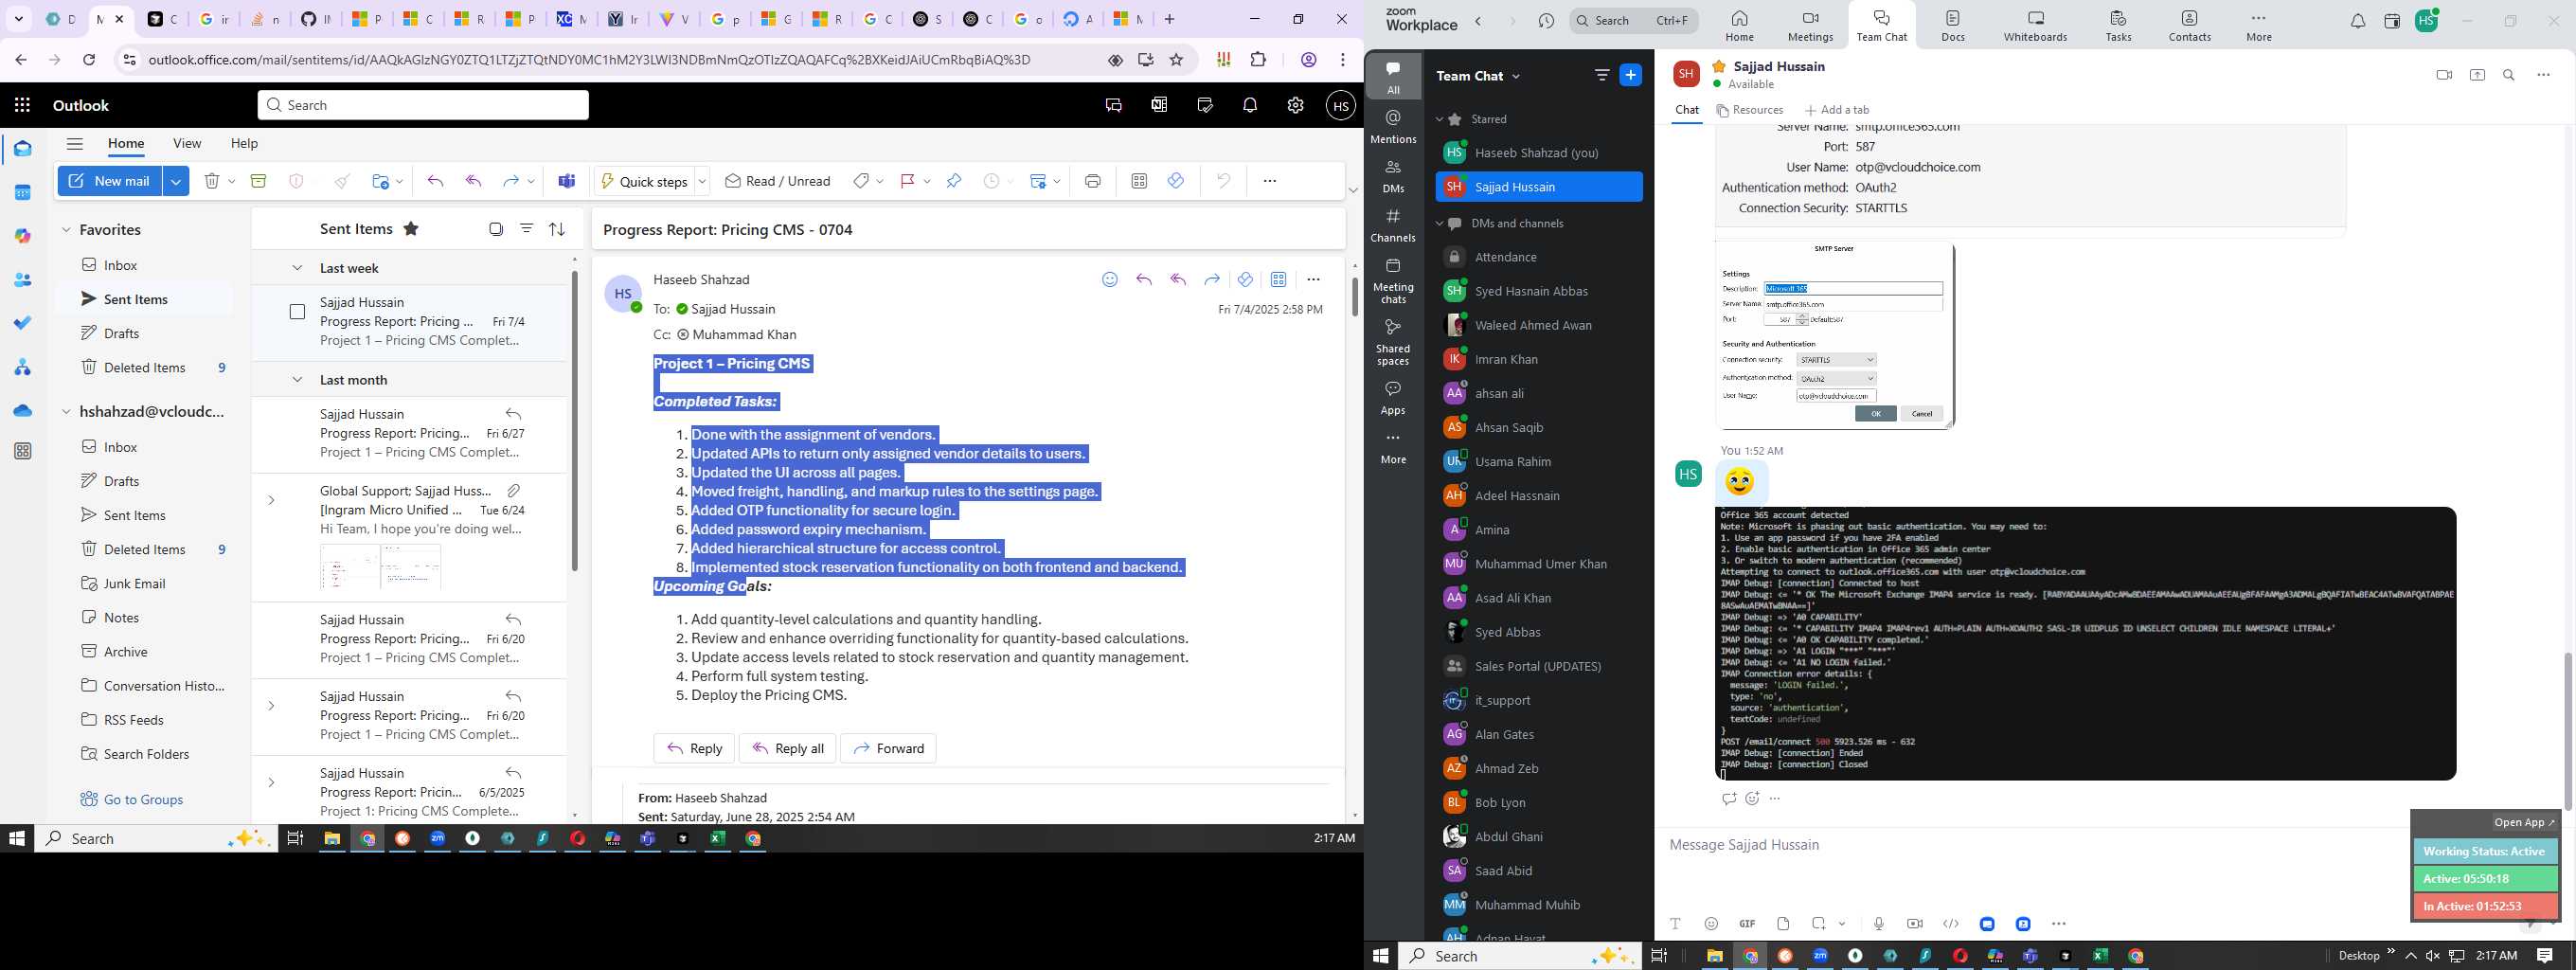2576x970 pixels.
Task: Open Delete options dropdown arrow
Action: (232, 181)
